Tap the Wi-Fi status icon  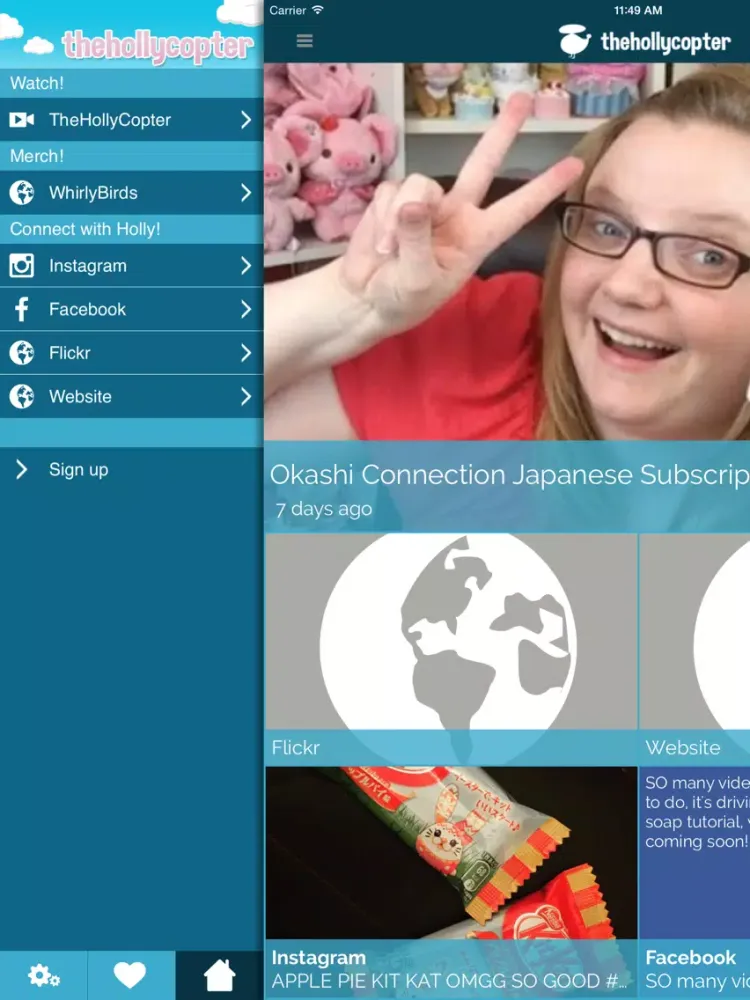318,10
